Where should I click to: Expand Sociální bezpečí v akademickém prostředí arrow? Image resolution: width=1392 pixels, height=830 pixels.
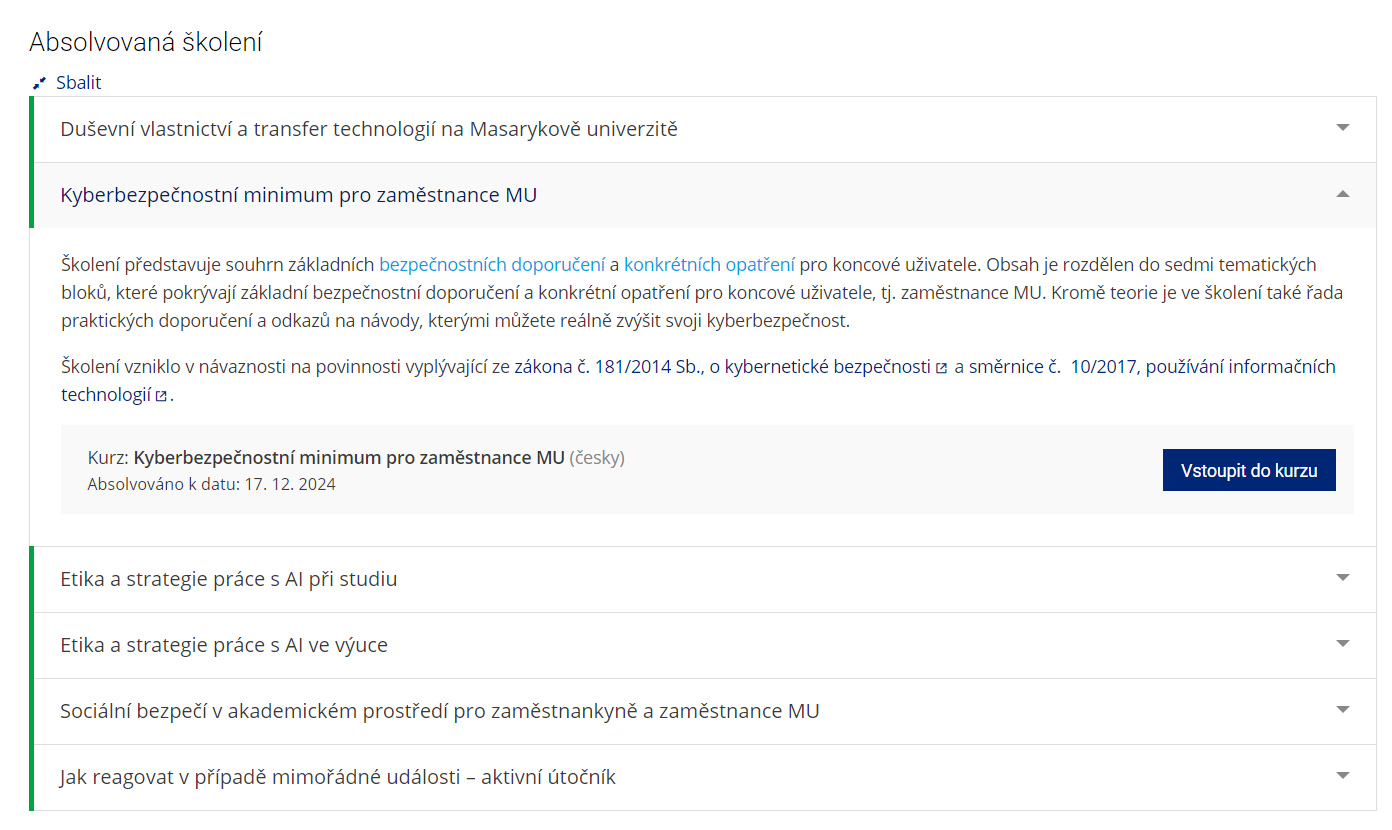(1343, 710)
